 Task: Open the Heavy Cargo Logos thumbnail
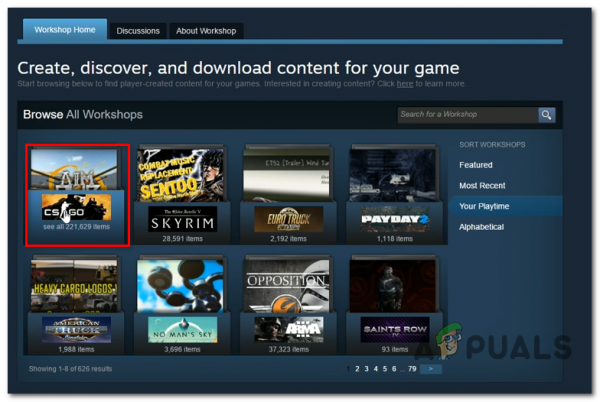[x=74, y=286]
